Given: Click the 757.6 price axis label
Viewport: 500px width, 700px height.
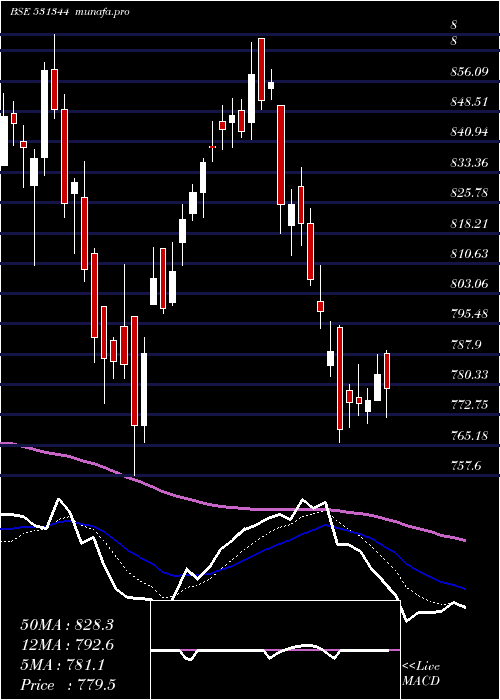Looking at the screenshot, I should (x=466, y=466).
